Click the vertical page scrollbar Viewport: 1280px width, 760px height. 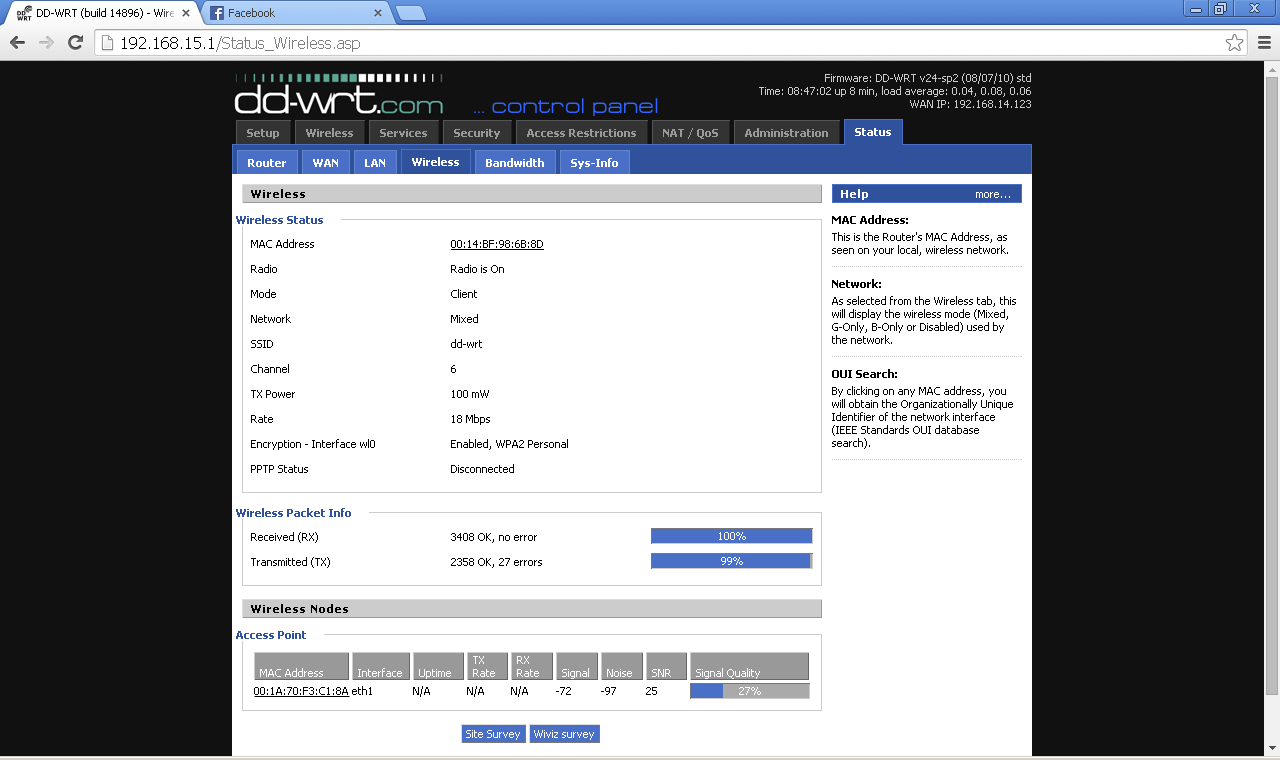tap(1271, 385)
